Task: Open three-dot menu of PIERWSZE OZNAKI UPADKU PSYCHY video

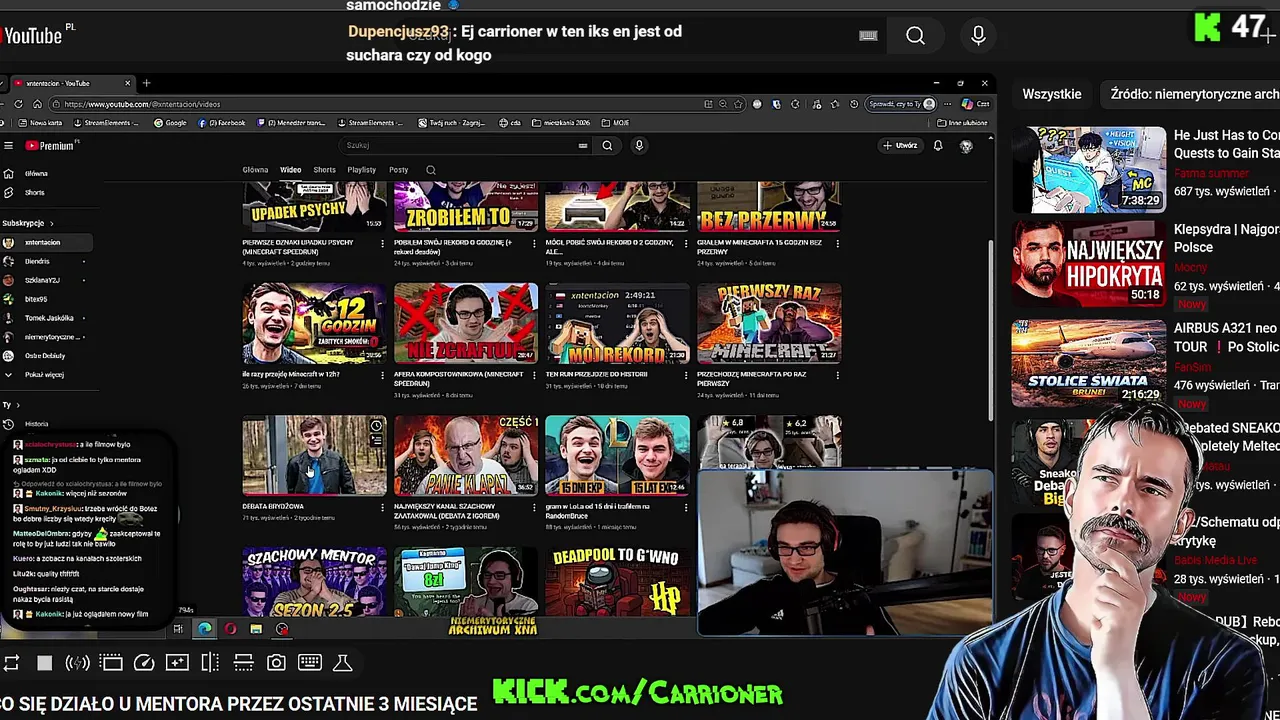Action: (x=382, y=243)
